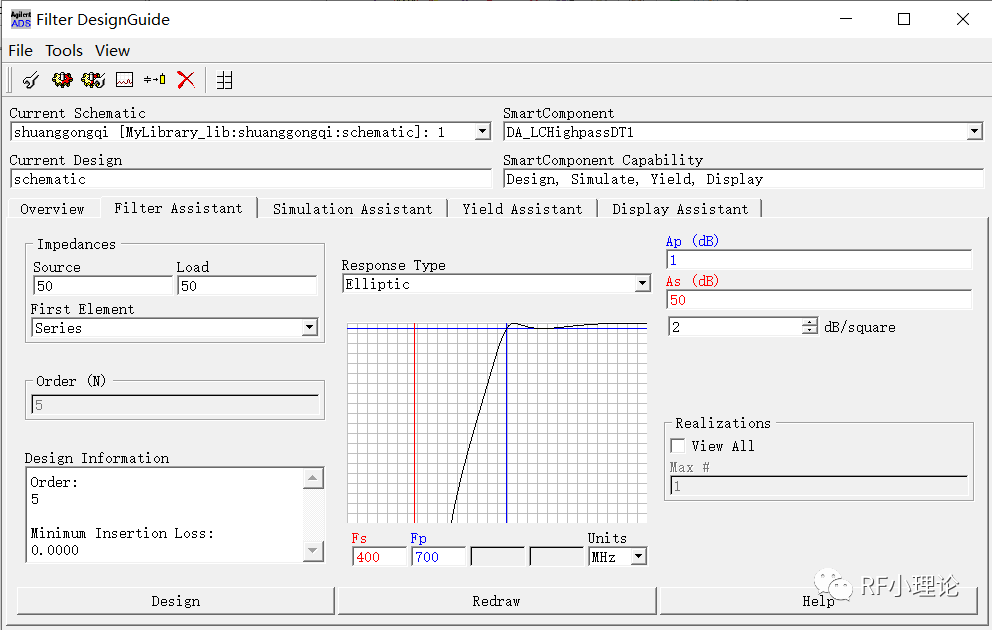Click the Help button
The width and height of the screenshot is (992, 630).
point(819,601)
